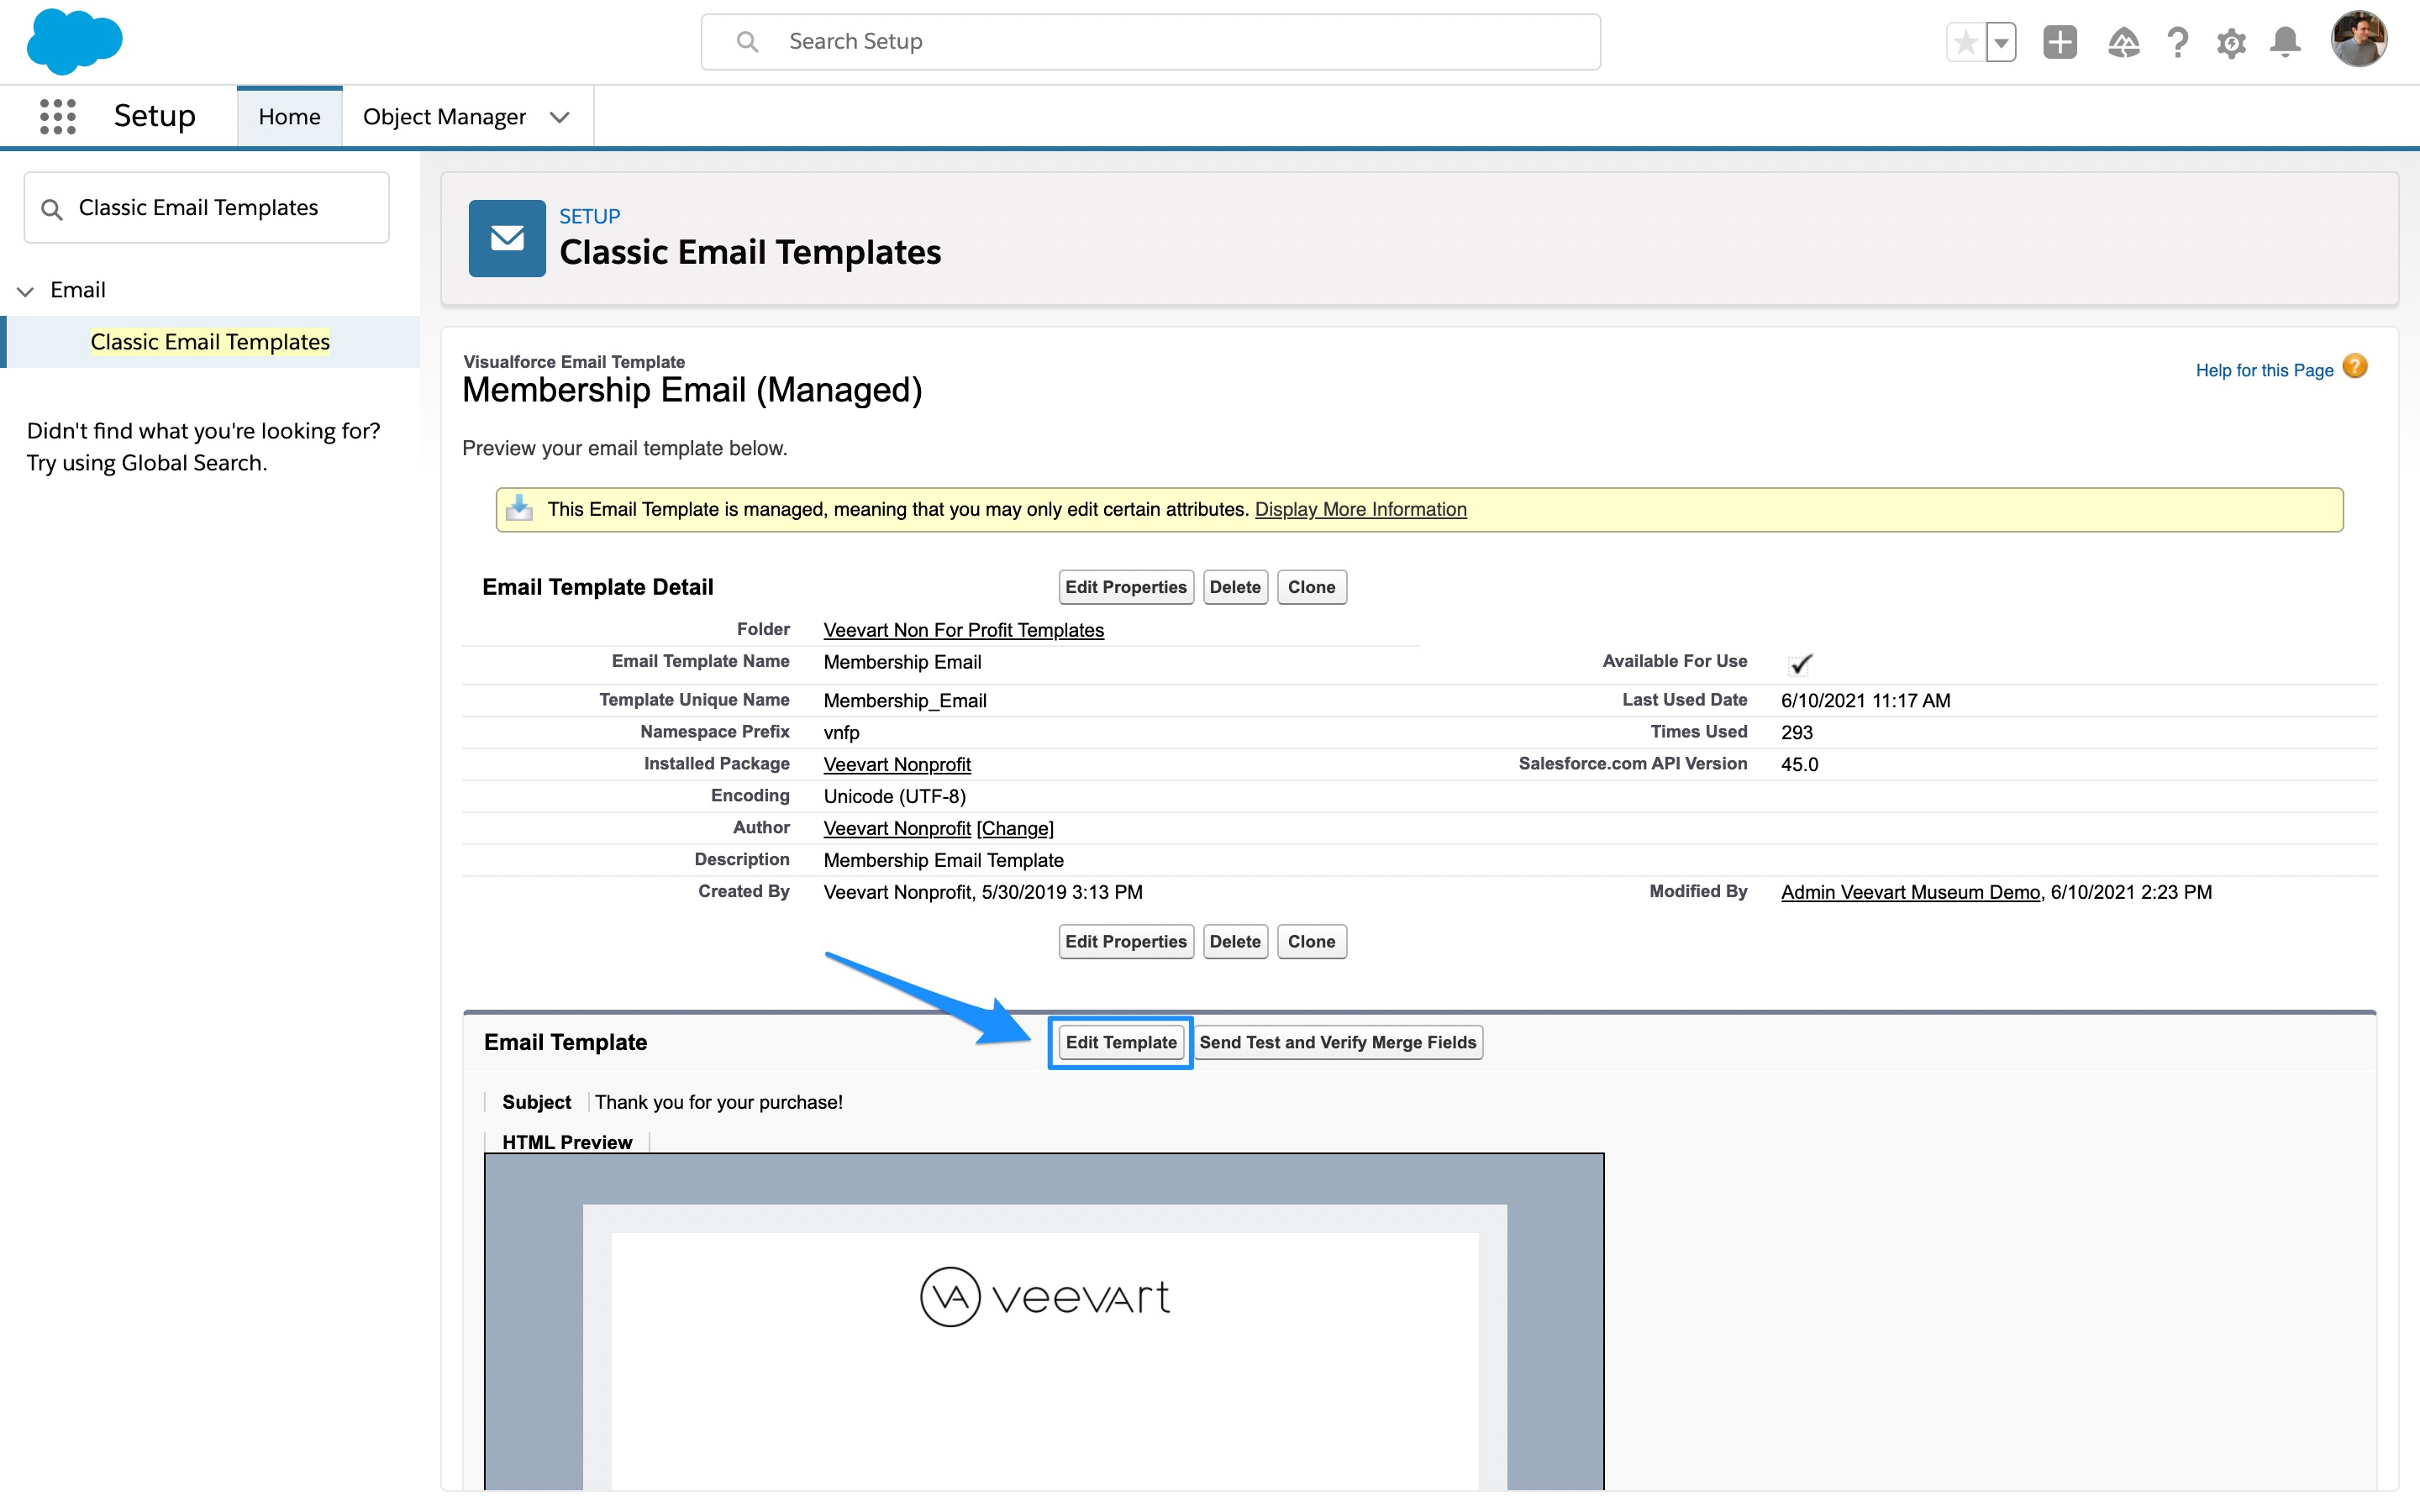Click the Salesforce cloud logo
2420x1512 pixels.
coord(74,42)
